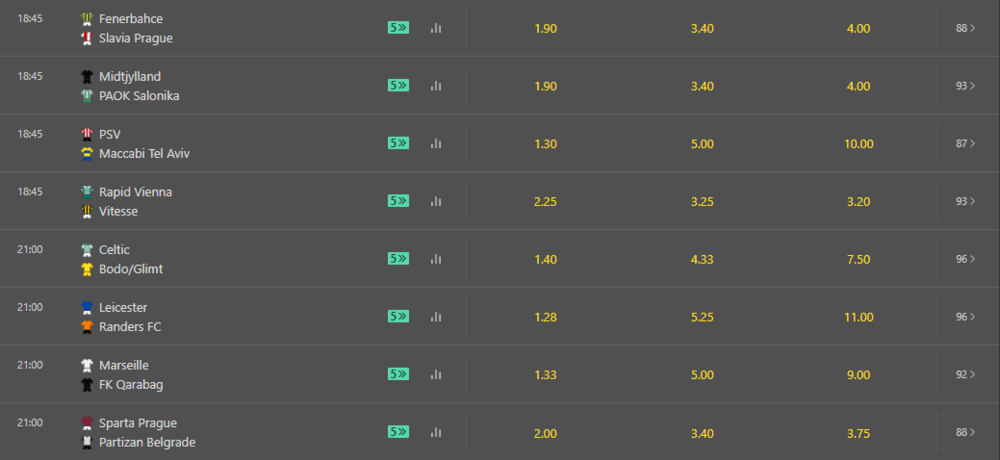Open 96 markets for Leicester vs Randers
Screen dimensions: 1000x460
966,316
